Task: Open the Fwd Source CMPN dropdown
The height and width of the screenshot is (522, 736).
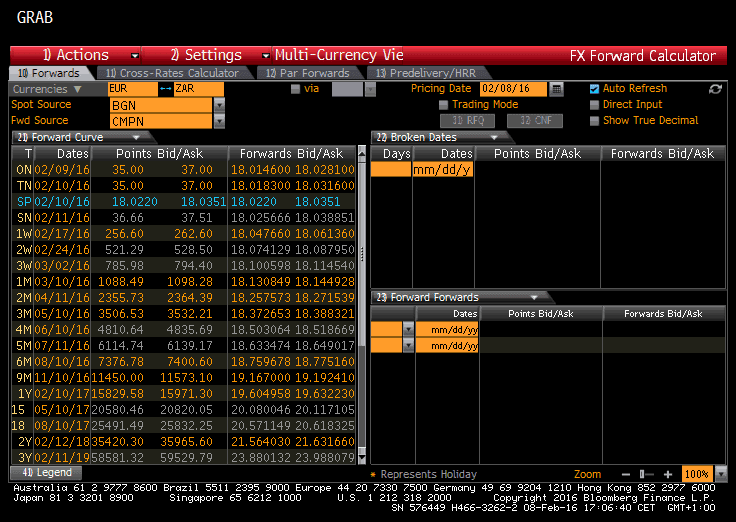Action: coord(219,122)
